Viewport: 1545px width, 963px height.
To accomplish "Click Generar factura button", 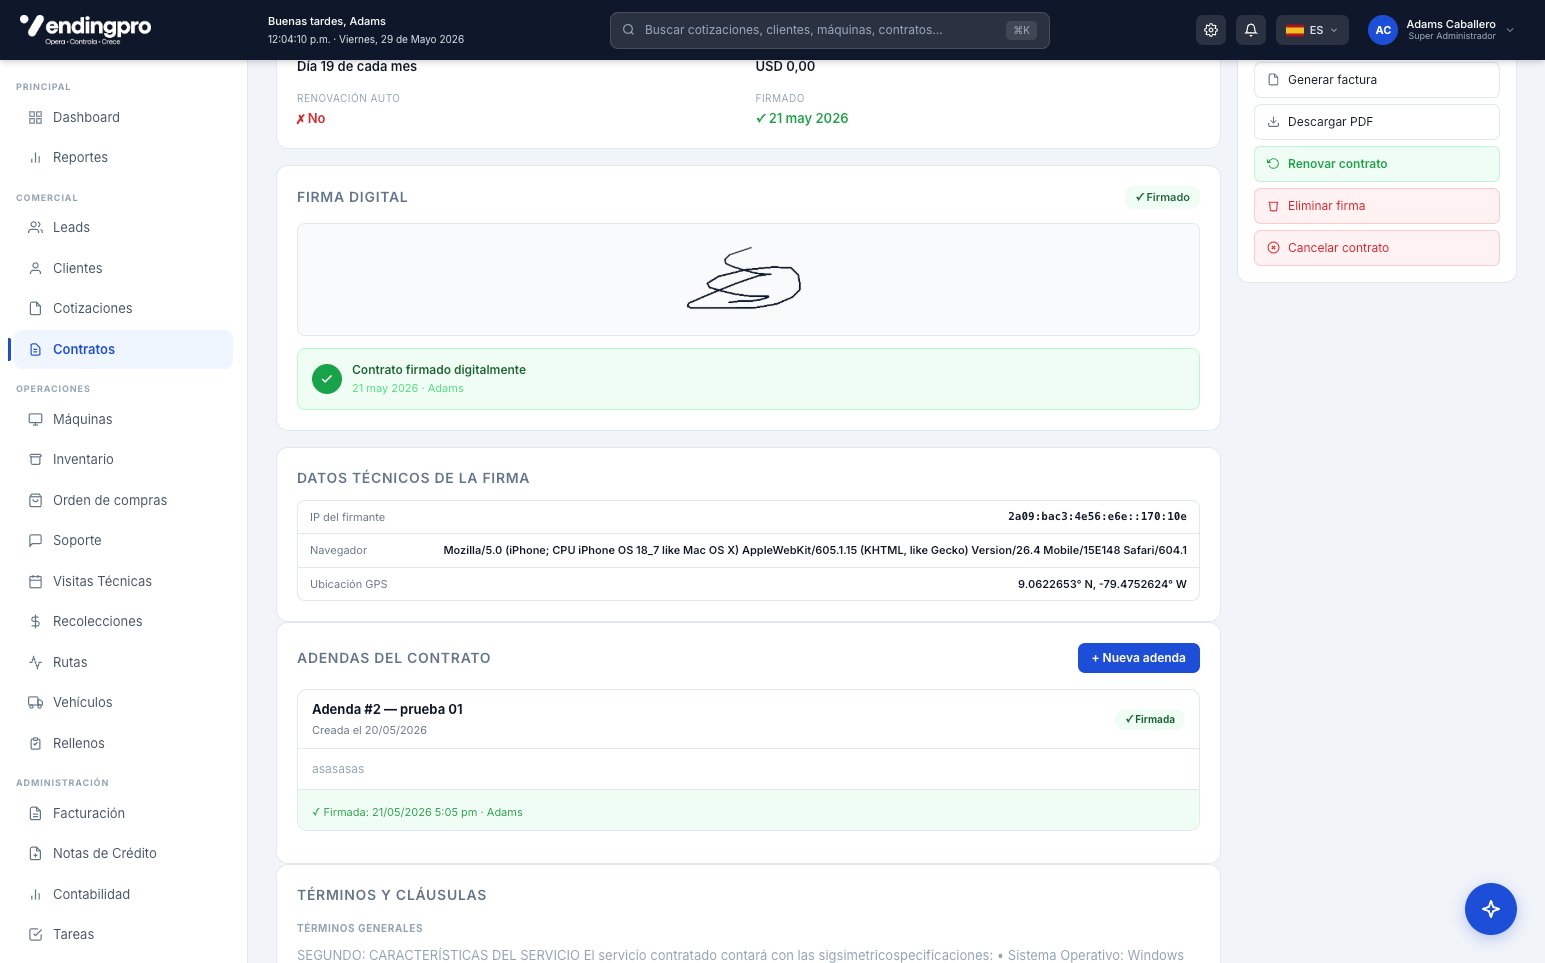I will pos(1376,80).
